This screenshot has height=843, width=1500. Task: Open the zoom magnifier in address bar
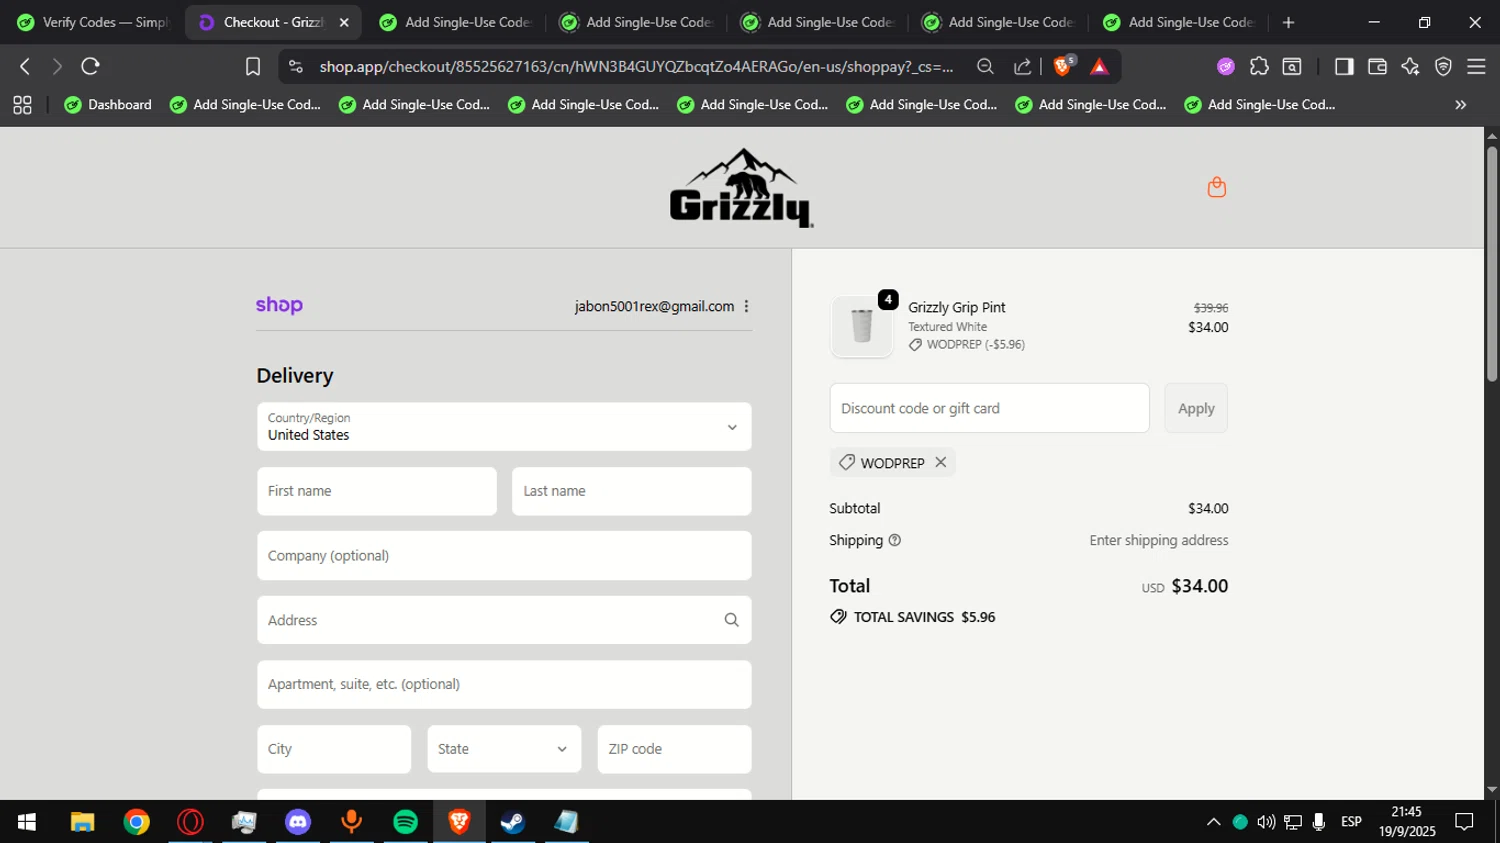pos(985,66)
